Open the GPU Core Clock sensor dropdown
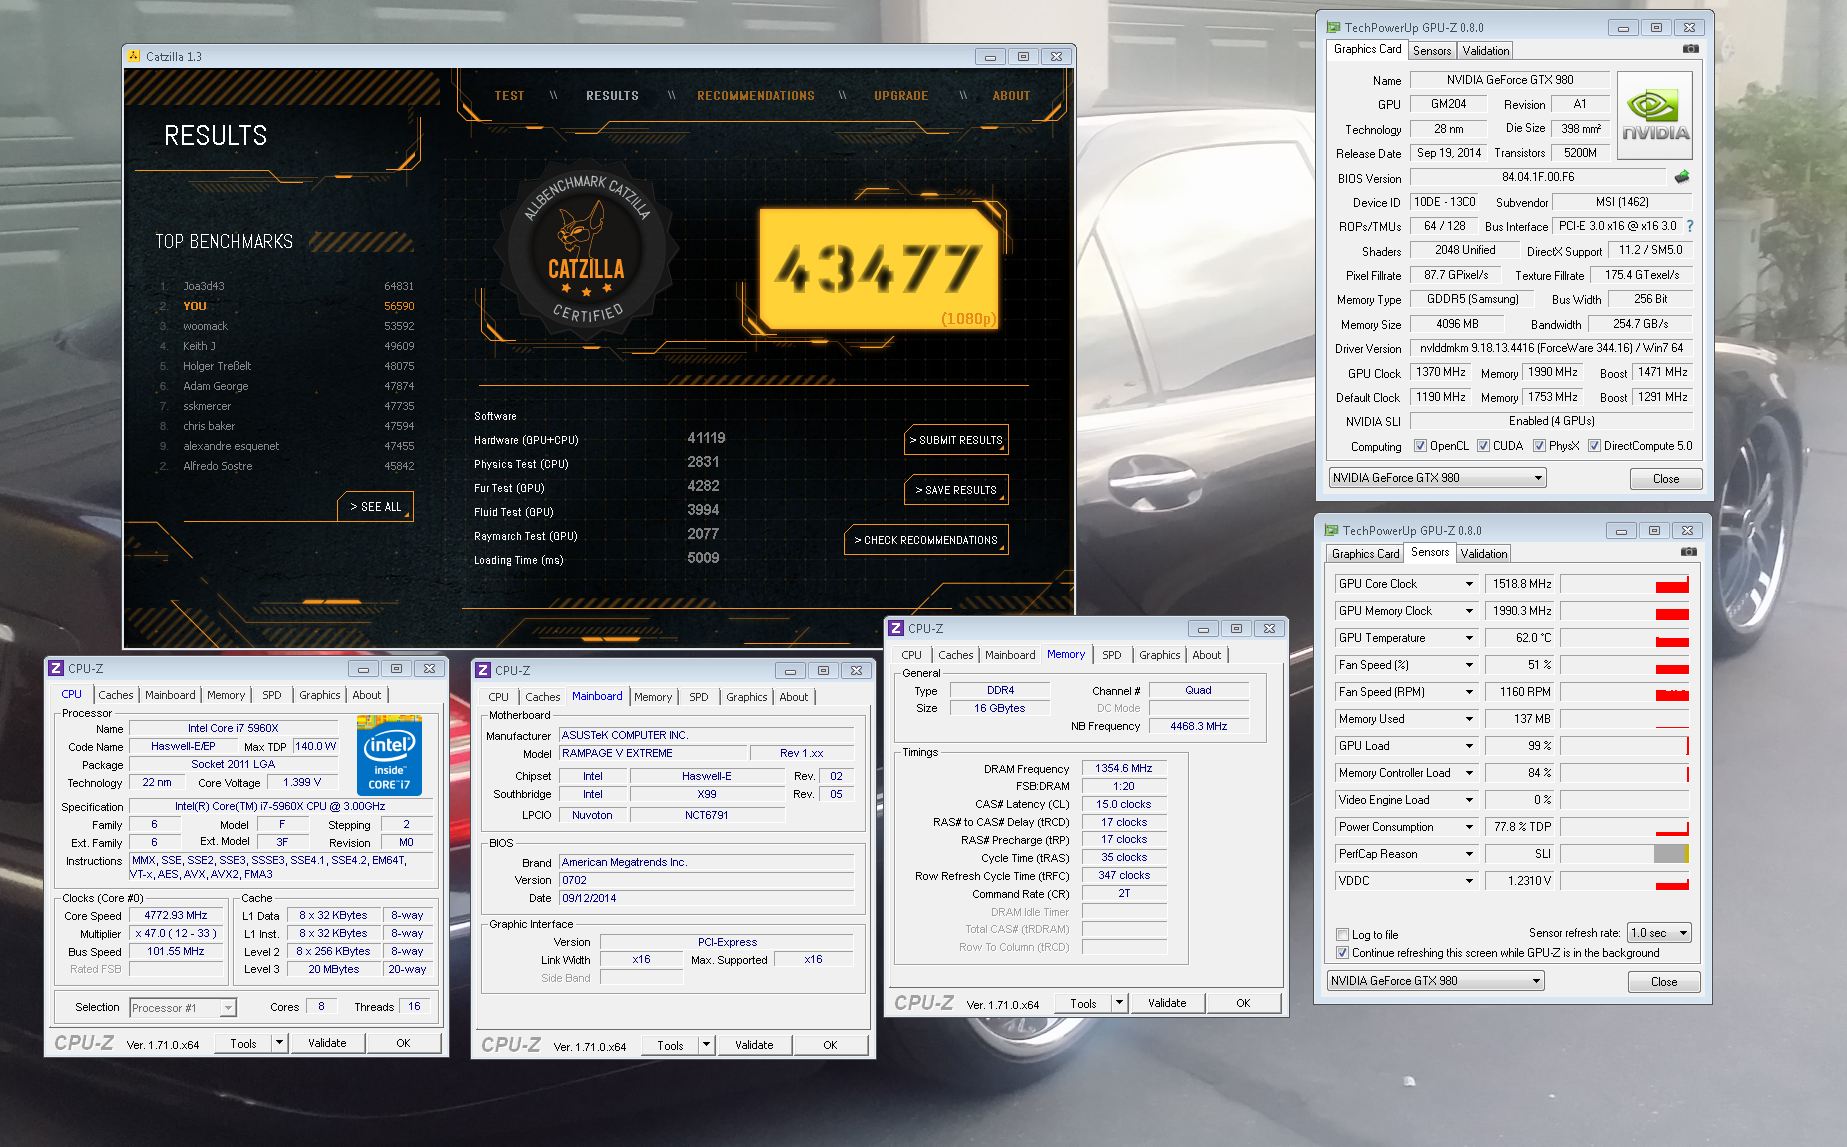 (x=1469, y=584)
